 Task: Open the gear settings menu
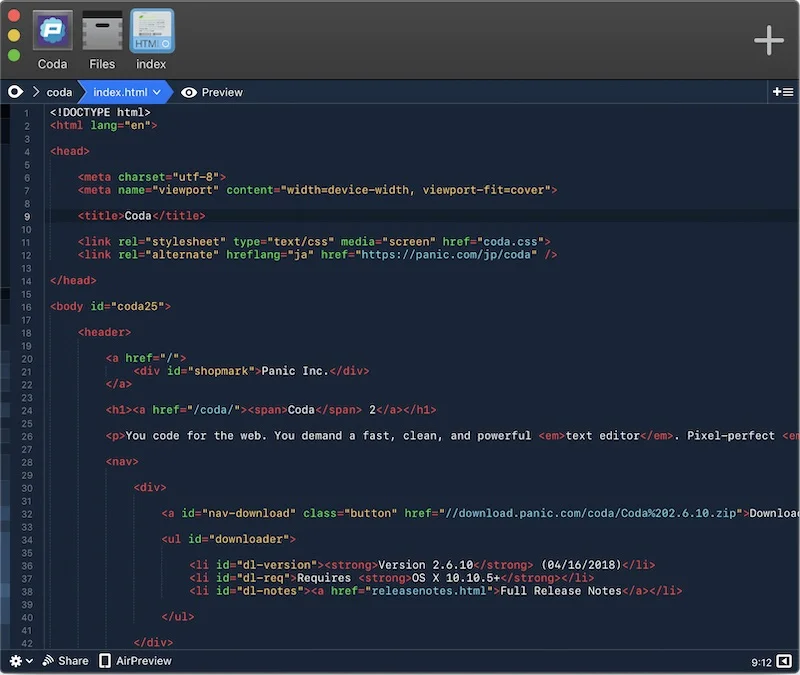[x=21, y=661]
